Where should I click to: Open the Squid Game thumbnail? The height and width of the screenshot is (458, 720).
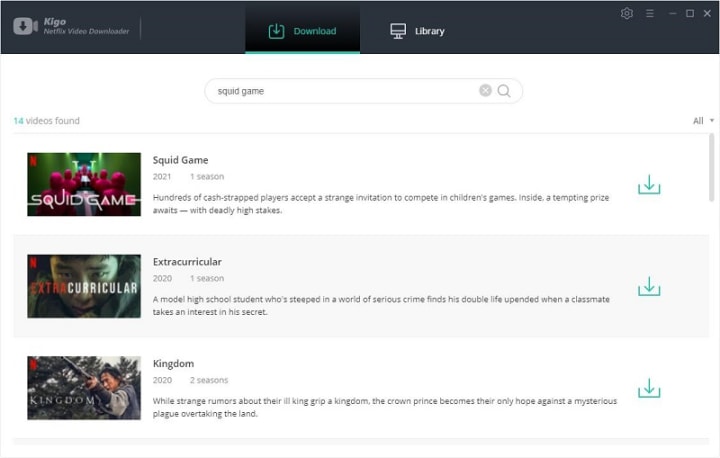pyautogui.click(x=84, y=184)
